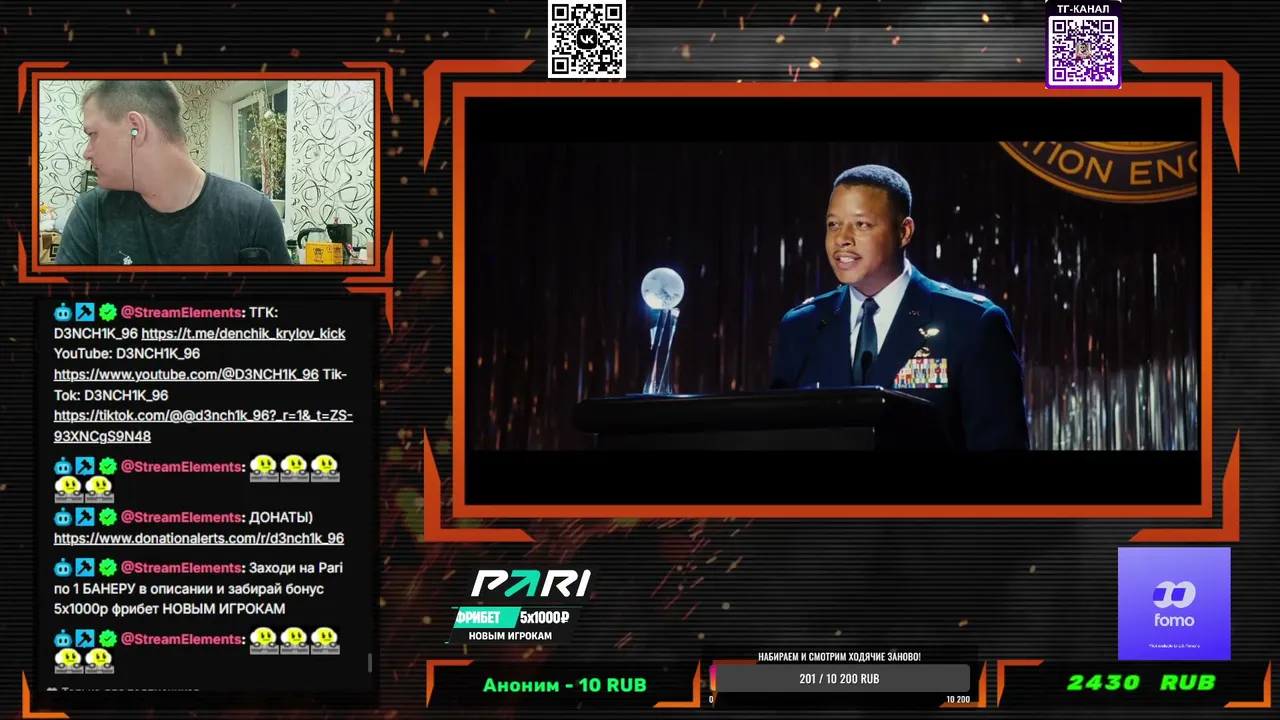Open the t.me/denchik_krylov_kick link
The height and width of the screenshot is (720, 1280).
pos(243,333)
